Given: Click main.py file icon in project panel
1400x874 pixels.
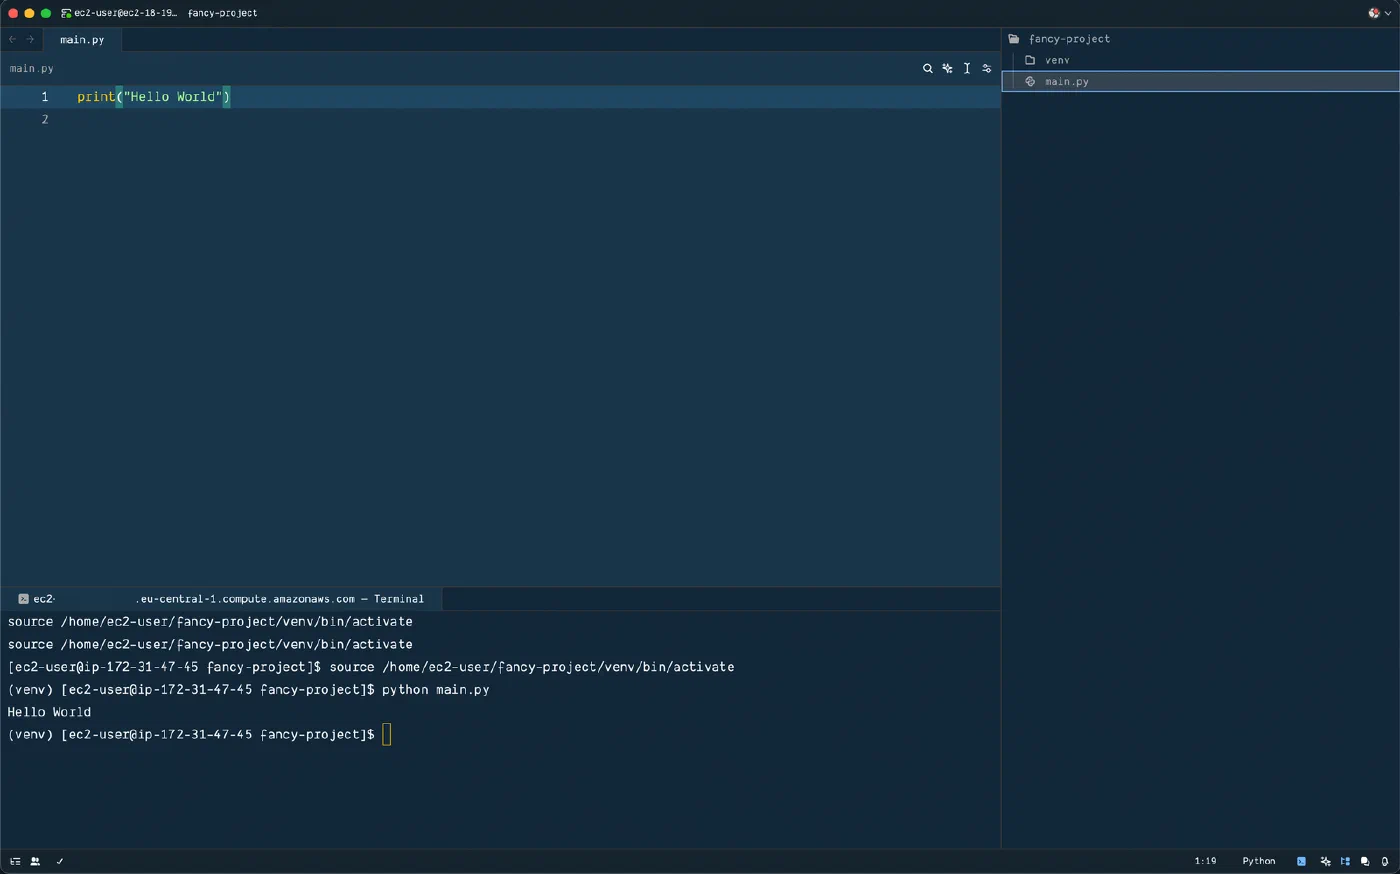Looking at the screenshot, I should (1030, 82).
